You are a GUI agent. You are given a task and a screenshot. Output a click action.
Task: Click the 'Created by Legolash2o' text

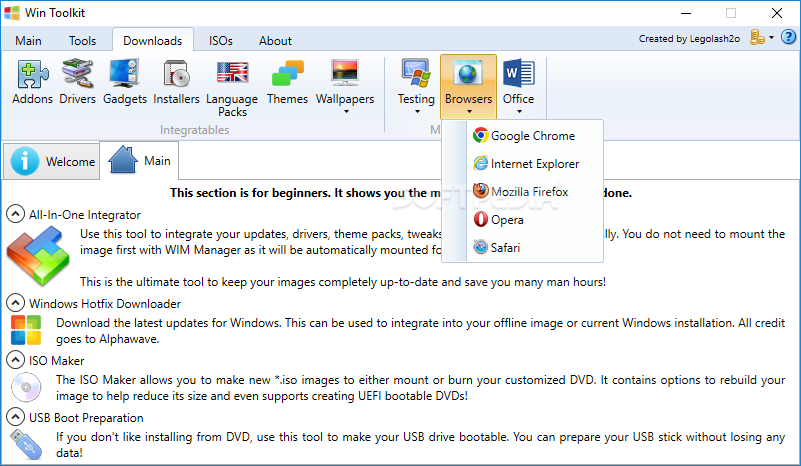tap(689, 39)
